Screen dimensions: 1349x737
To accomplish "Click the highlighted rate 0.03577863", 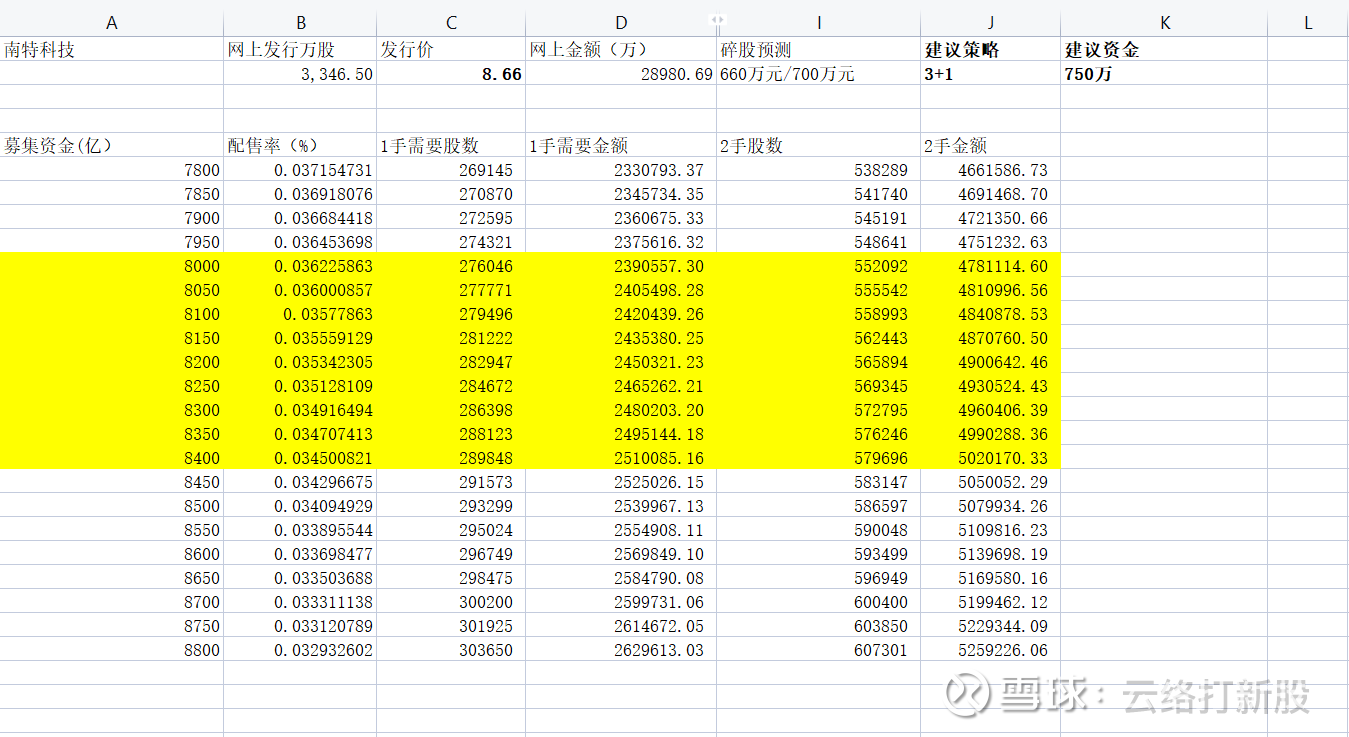I will [301, 314].
